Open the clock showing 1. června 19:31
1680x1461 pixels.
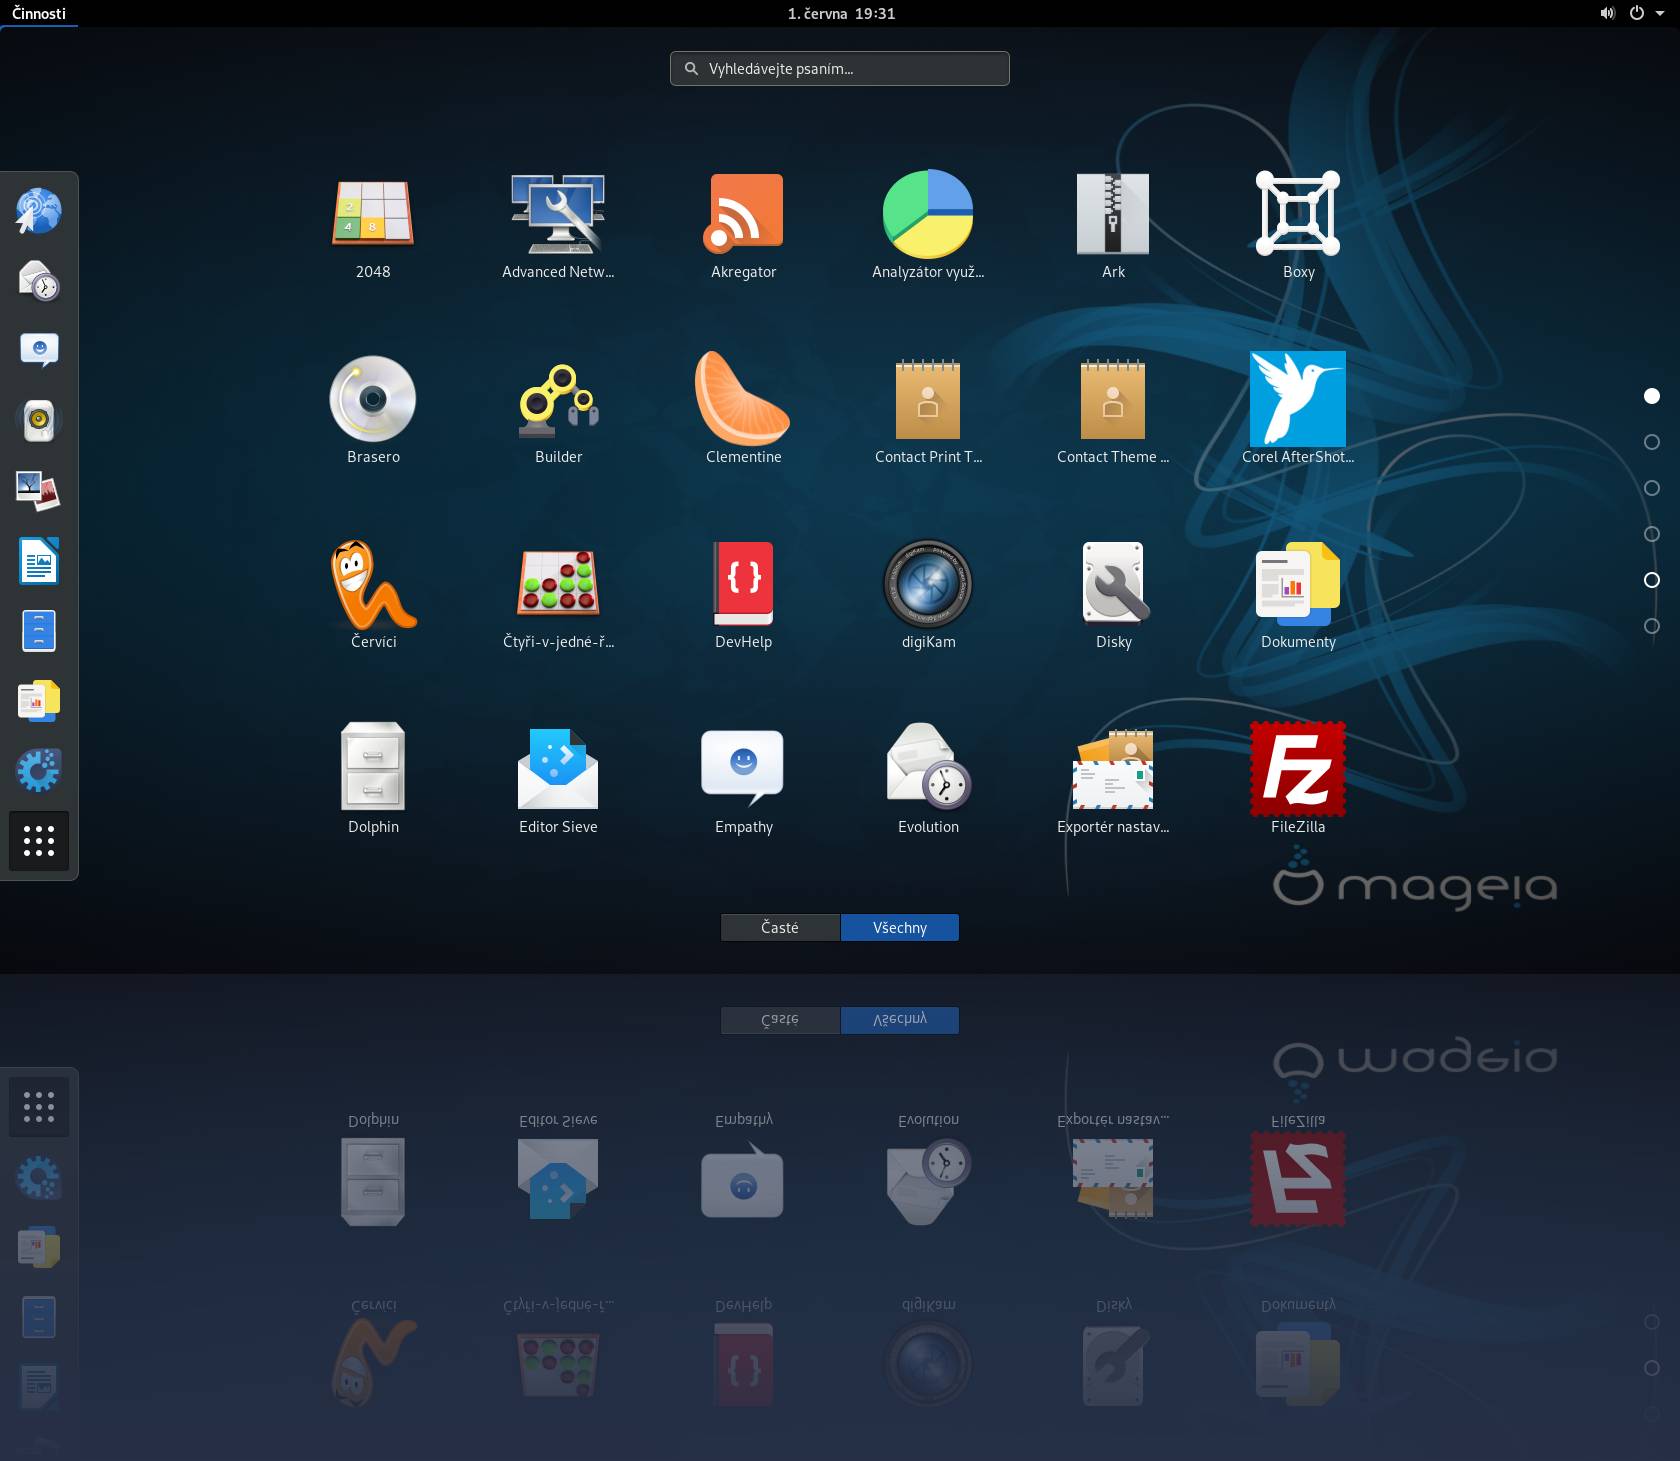841,13
